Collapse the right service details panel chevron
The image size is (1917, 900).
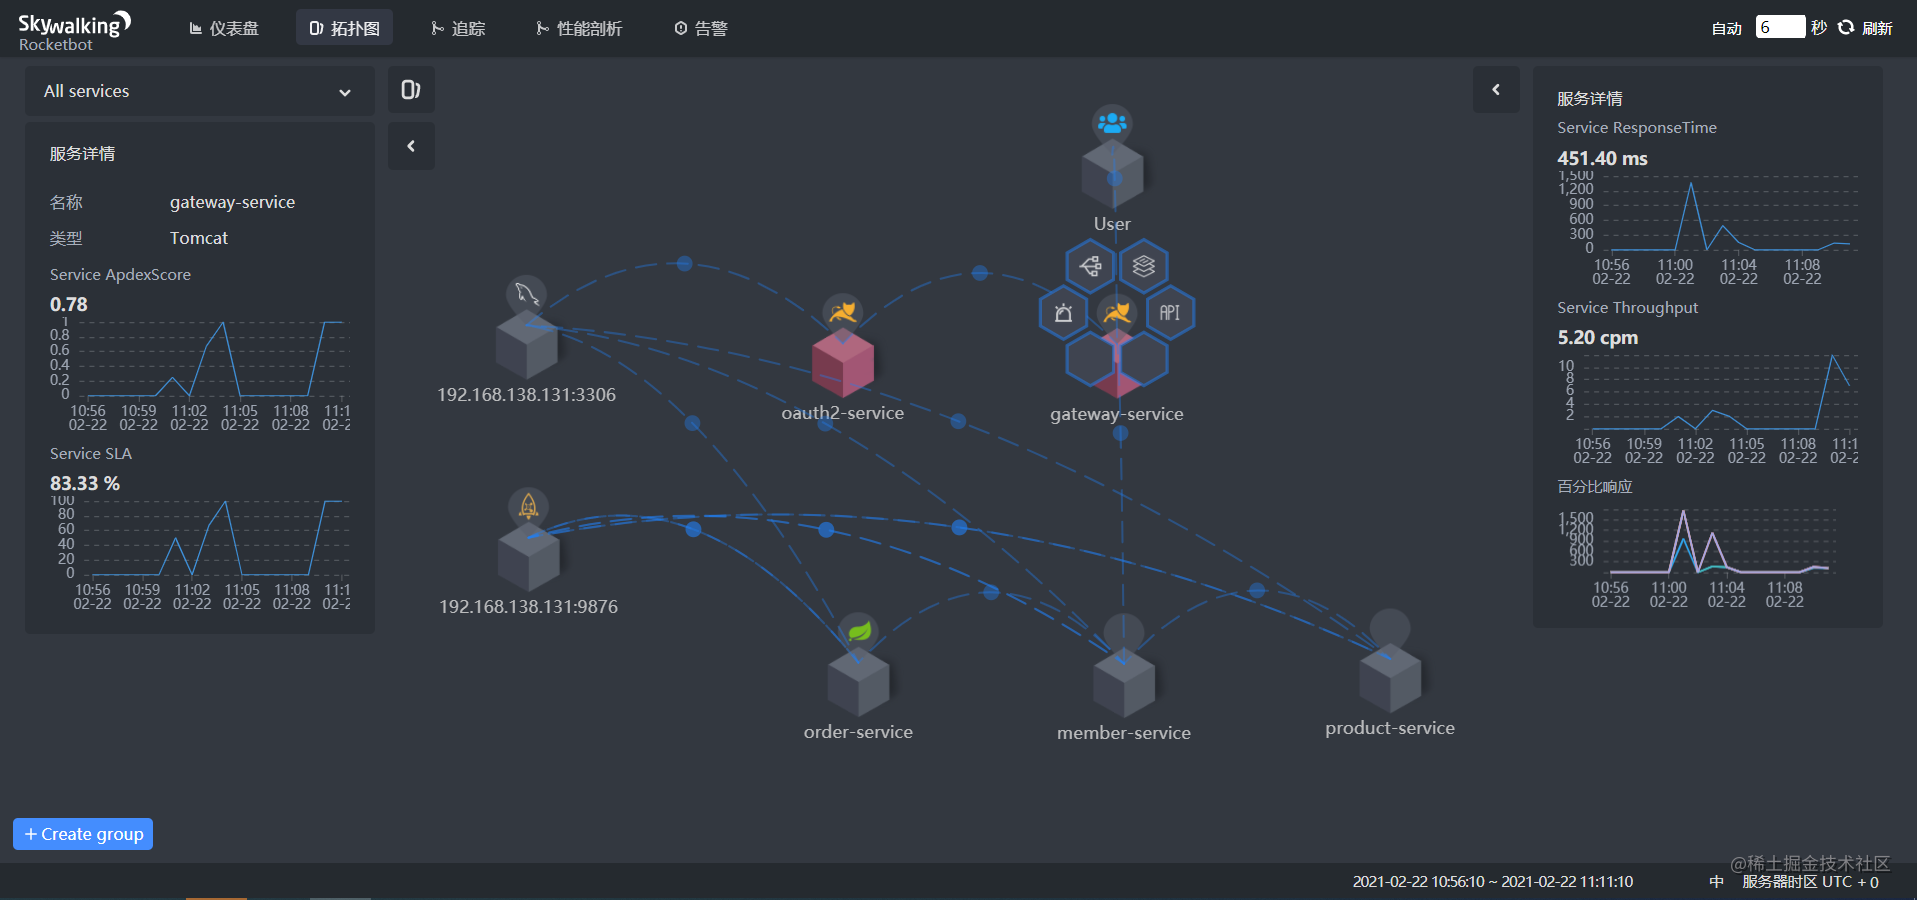[1495, 89]
